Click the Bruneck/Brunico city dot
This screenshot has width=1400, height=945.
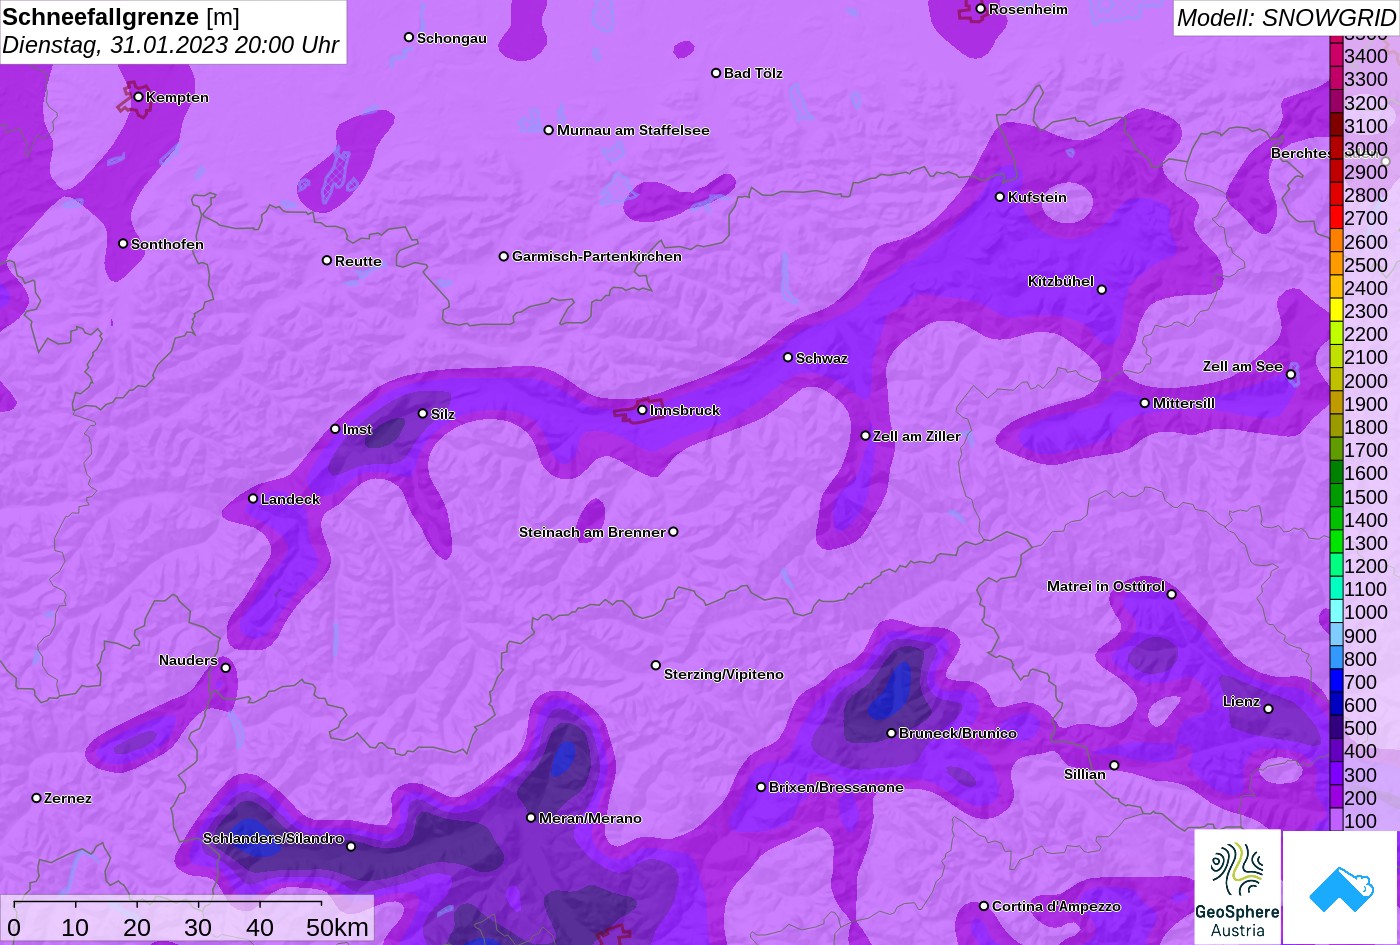[891, 733]
